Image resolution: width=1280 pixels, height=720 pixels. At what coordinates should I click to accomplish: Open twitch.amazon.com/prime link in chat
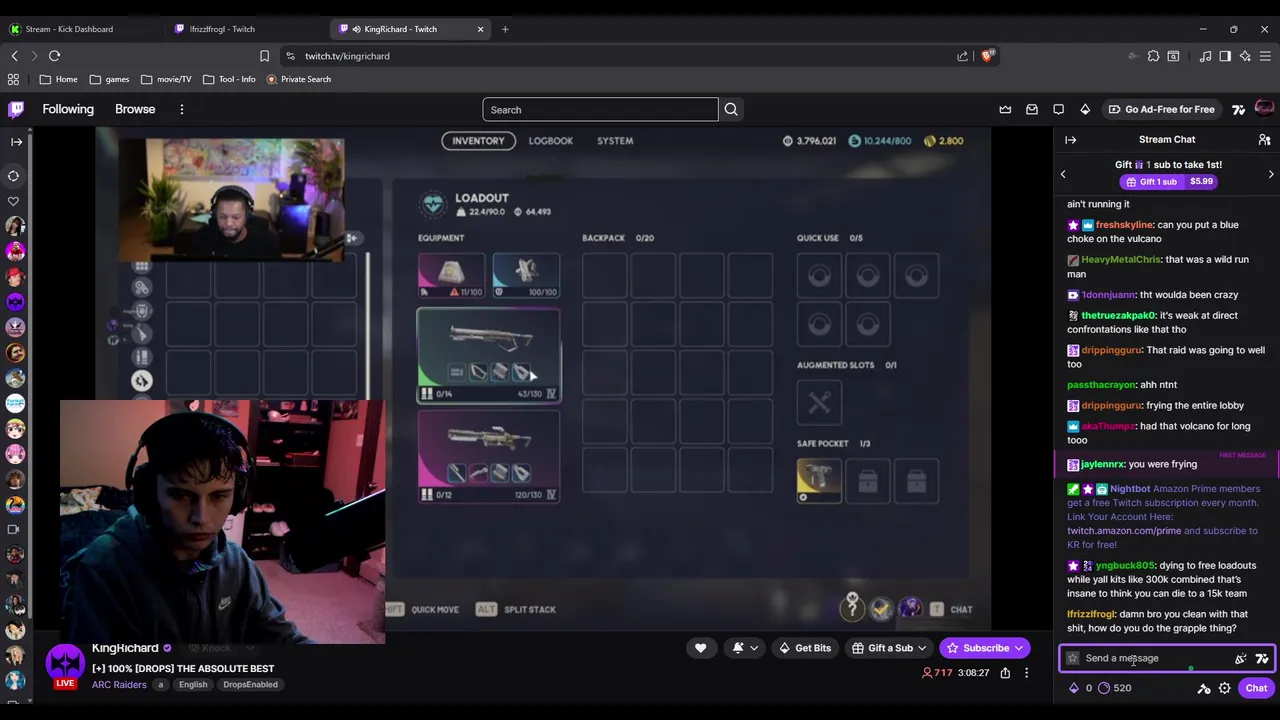point(1124,531)
